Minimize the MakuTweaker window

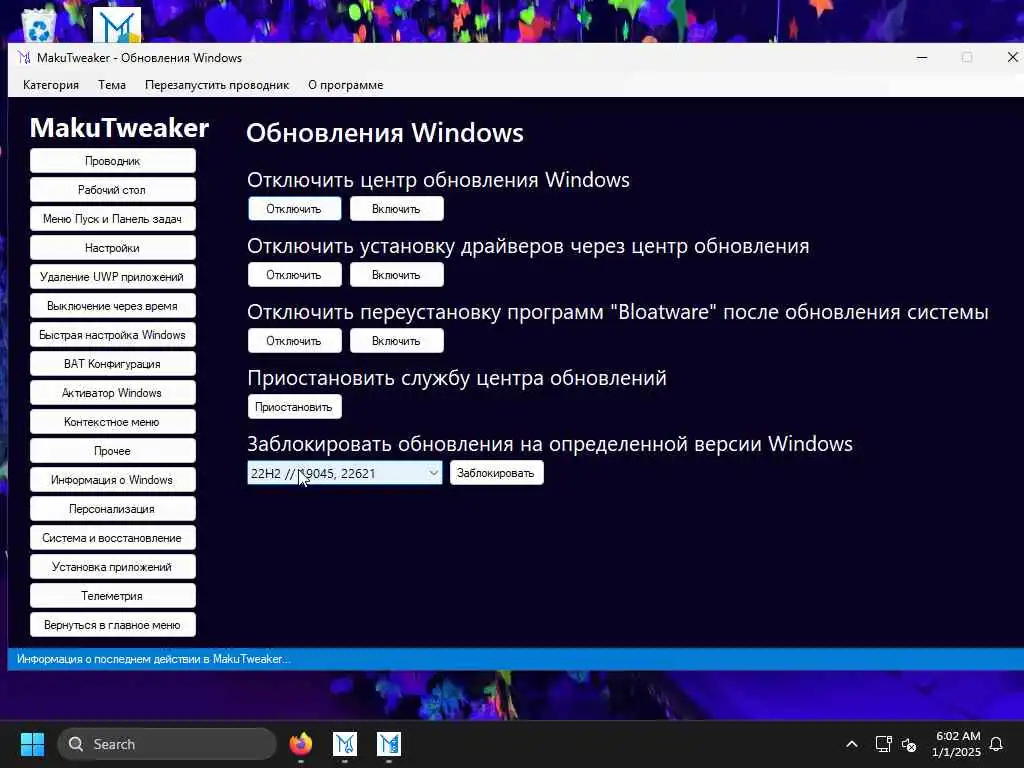[921, 57]
